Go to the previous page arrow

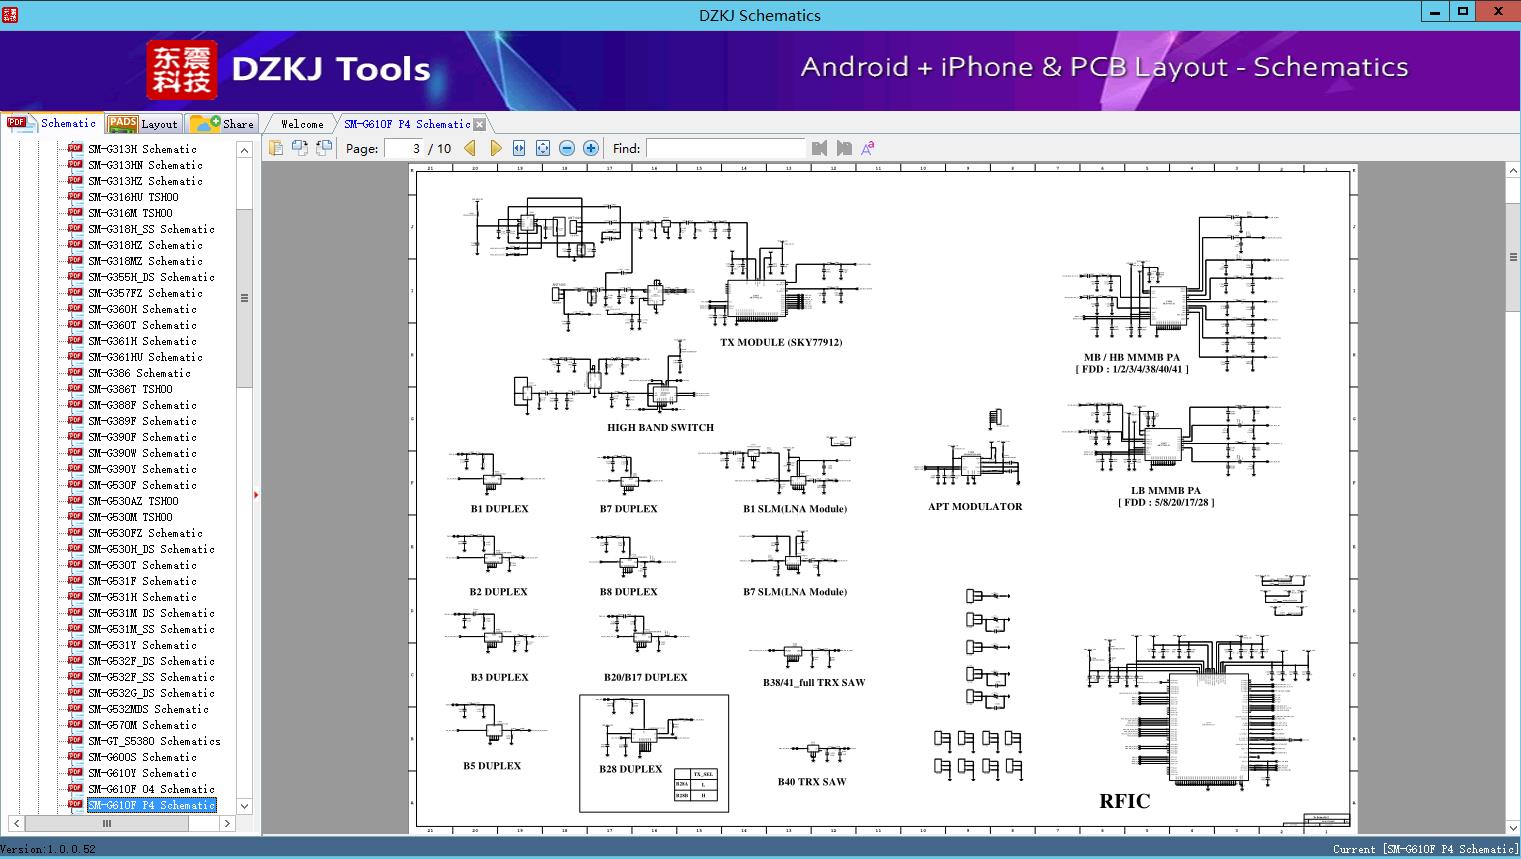point(469,148)
